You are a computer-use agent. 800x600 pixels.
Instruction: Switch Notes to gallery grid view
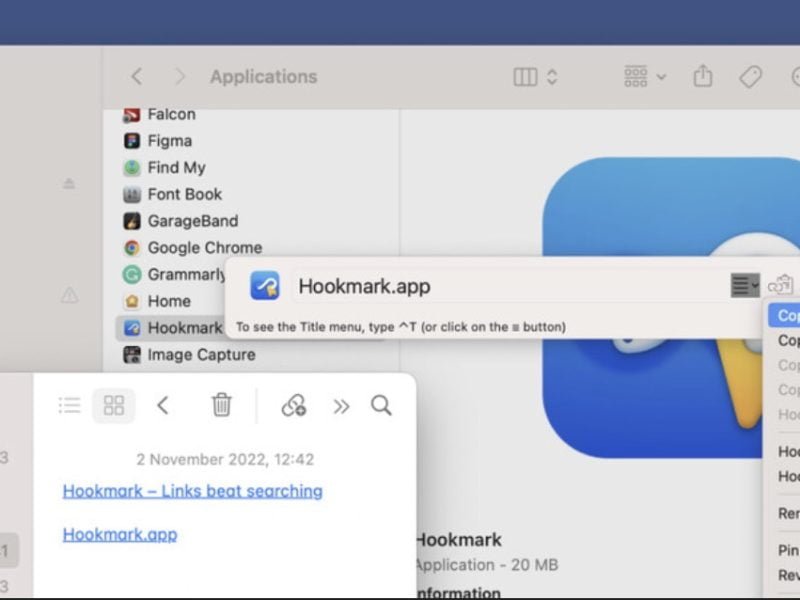114,405
